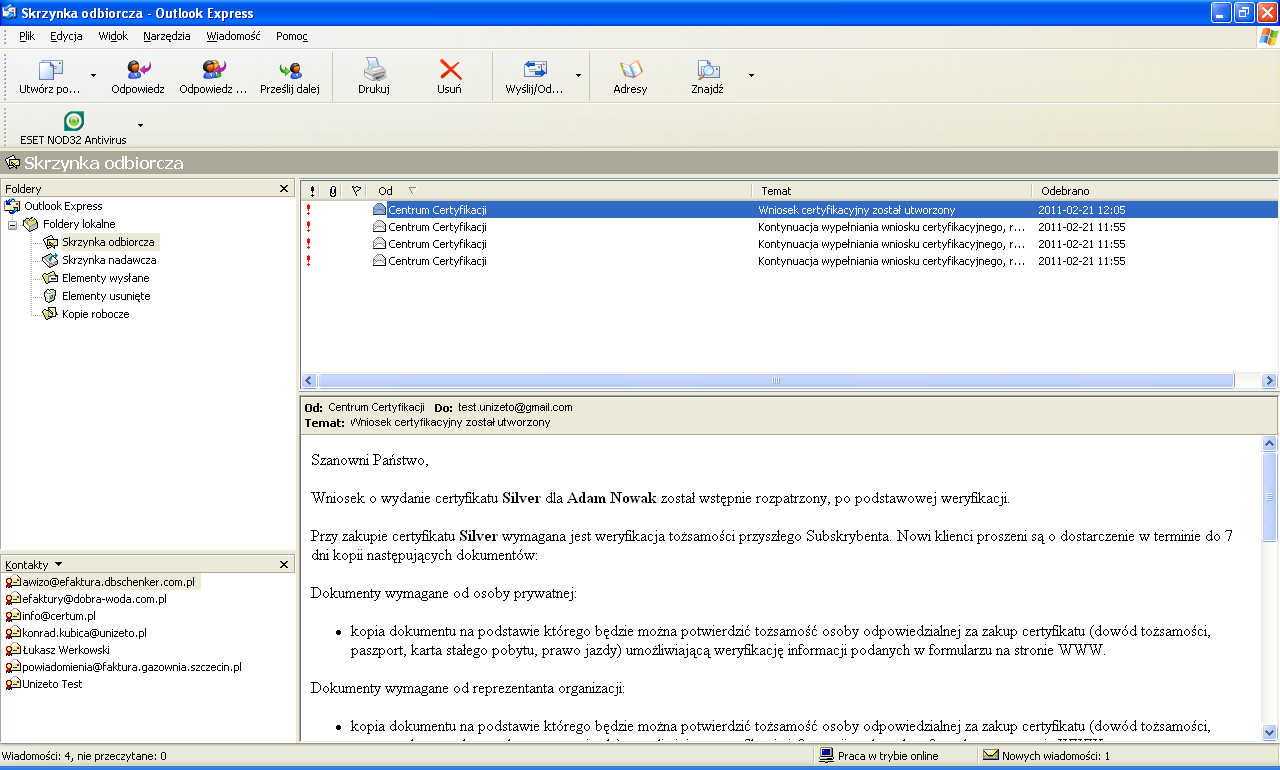
Task: Click the message list horizontal scrollbar thumb
Action: pos(776,381)
